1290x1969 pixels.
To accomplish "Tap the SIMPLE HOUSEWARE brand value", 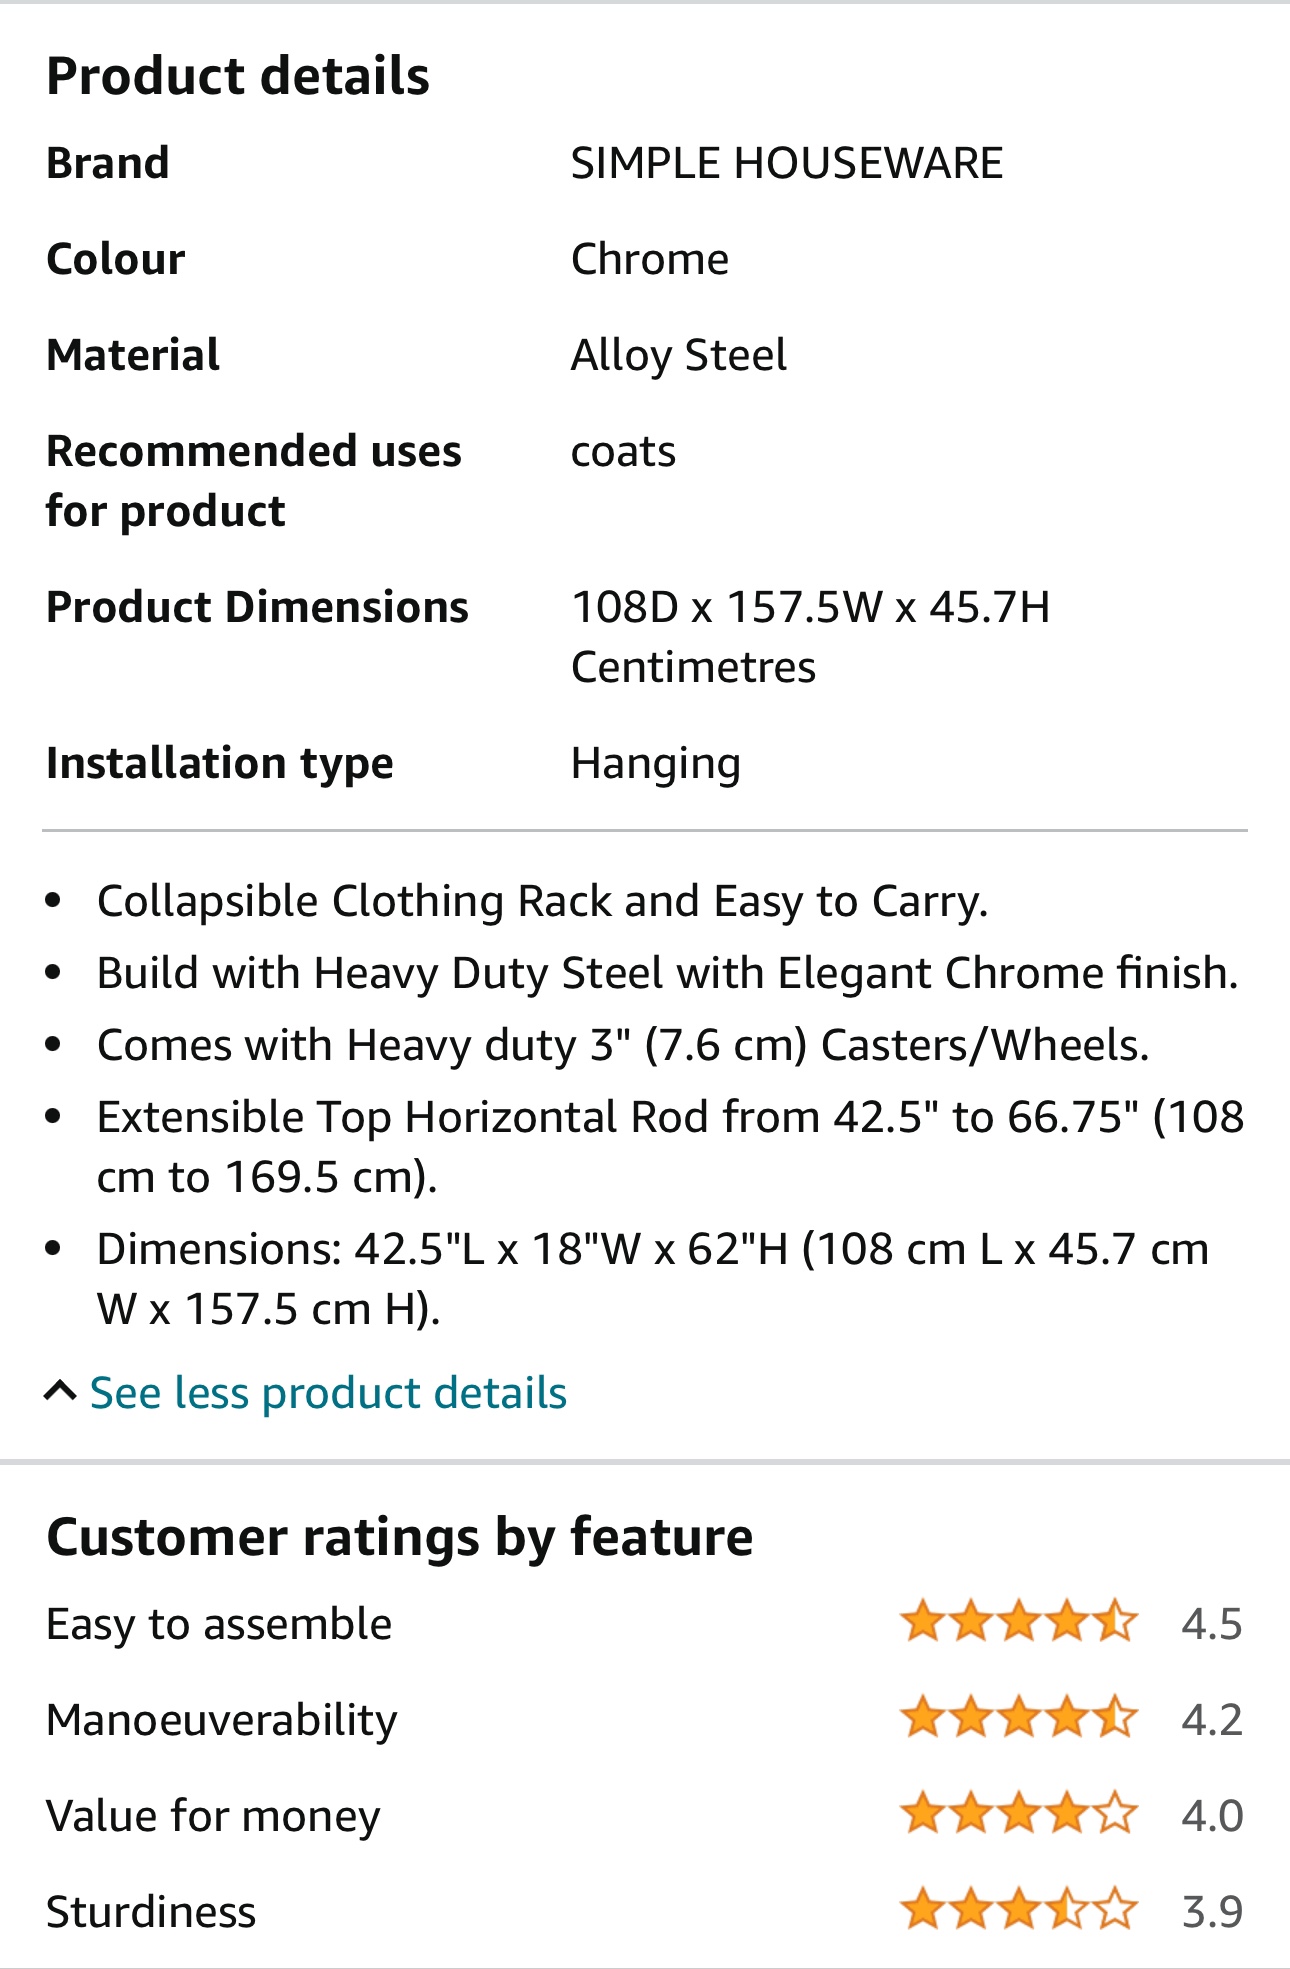I will click(787, 163).
